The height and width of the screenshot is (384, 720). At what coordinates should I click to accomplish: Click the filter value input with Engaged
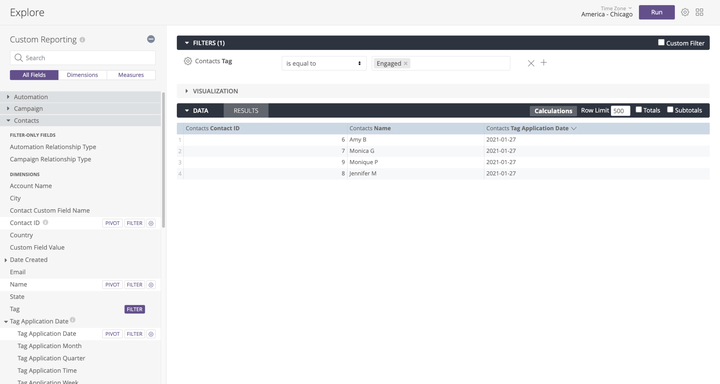click(x=441, y=63)
